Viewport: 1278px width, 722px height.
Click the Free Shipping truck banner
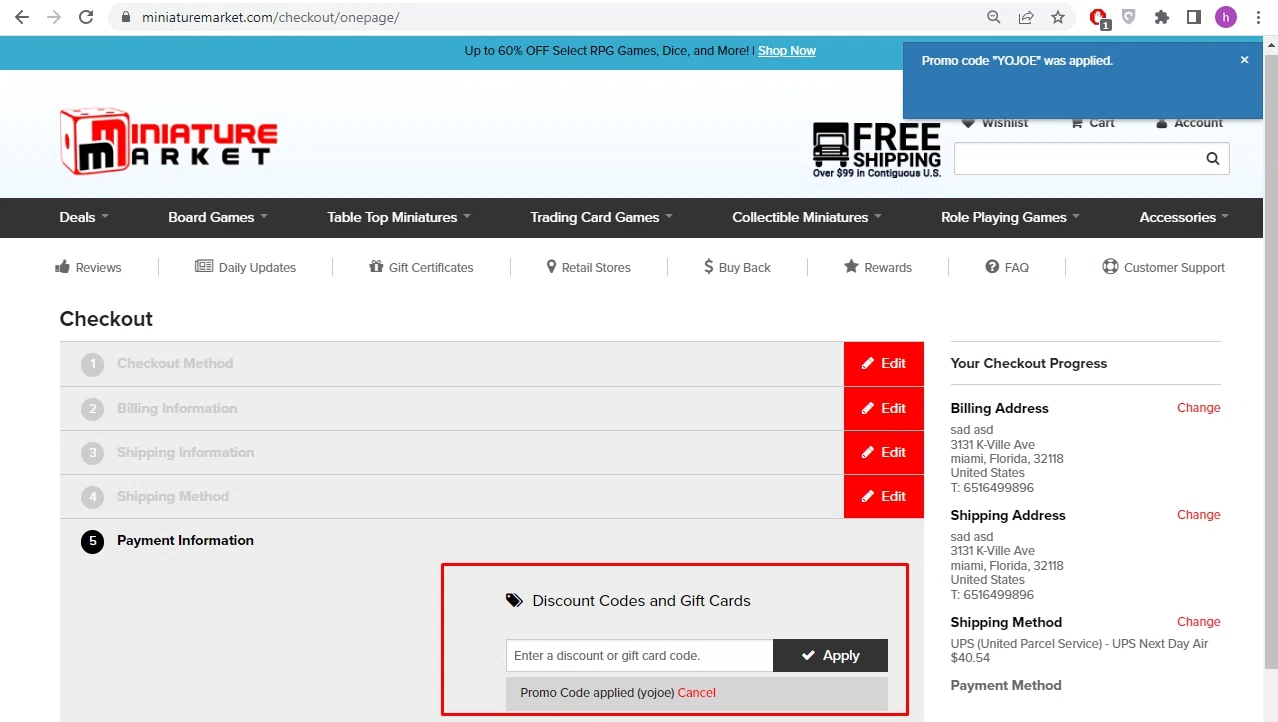coord(877,150)
